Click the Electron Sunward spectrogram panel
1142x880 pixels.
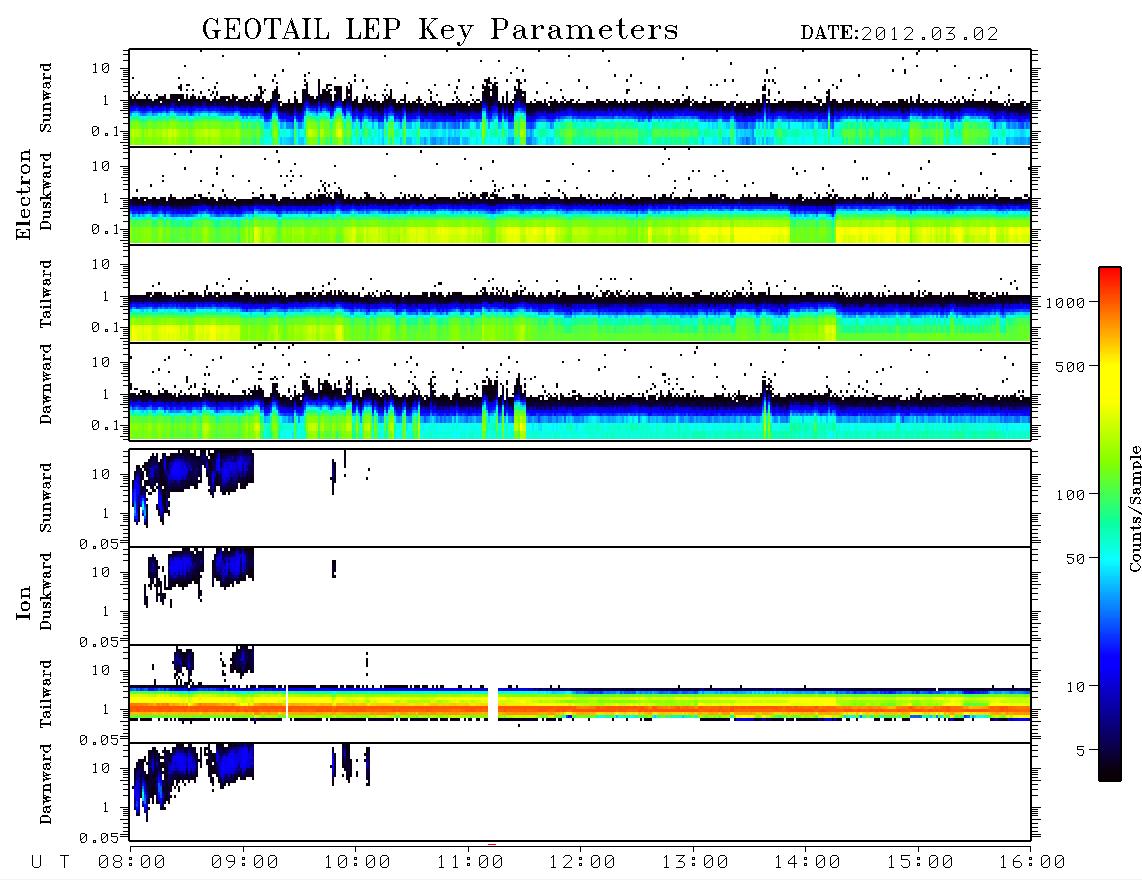pyautogui.click(x=580, y=98)
